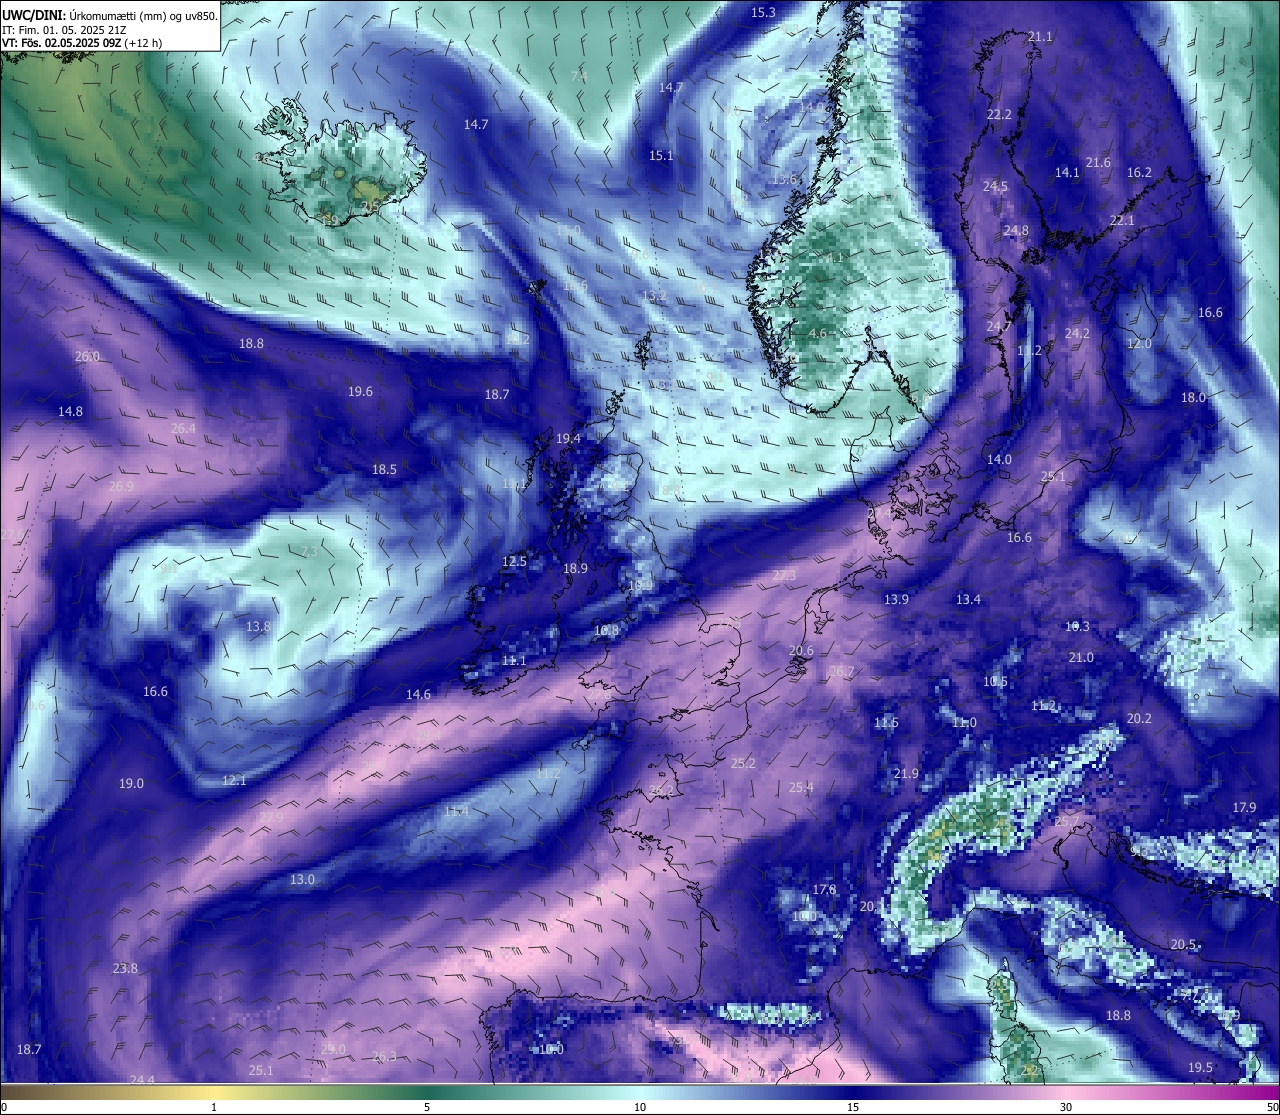Click the 12.0 map value

pos(1139,343)
